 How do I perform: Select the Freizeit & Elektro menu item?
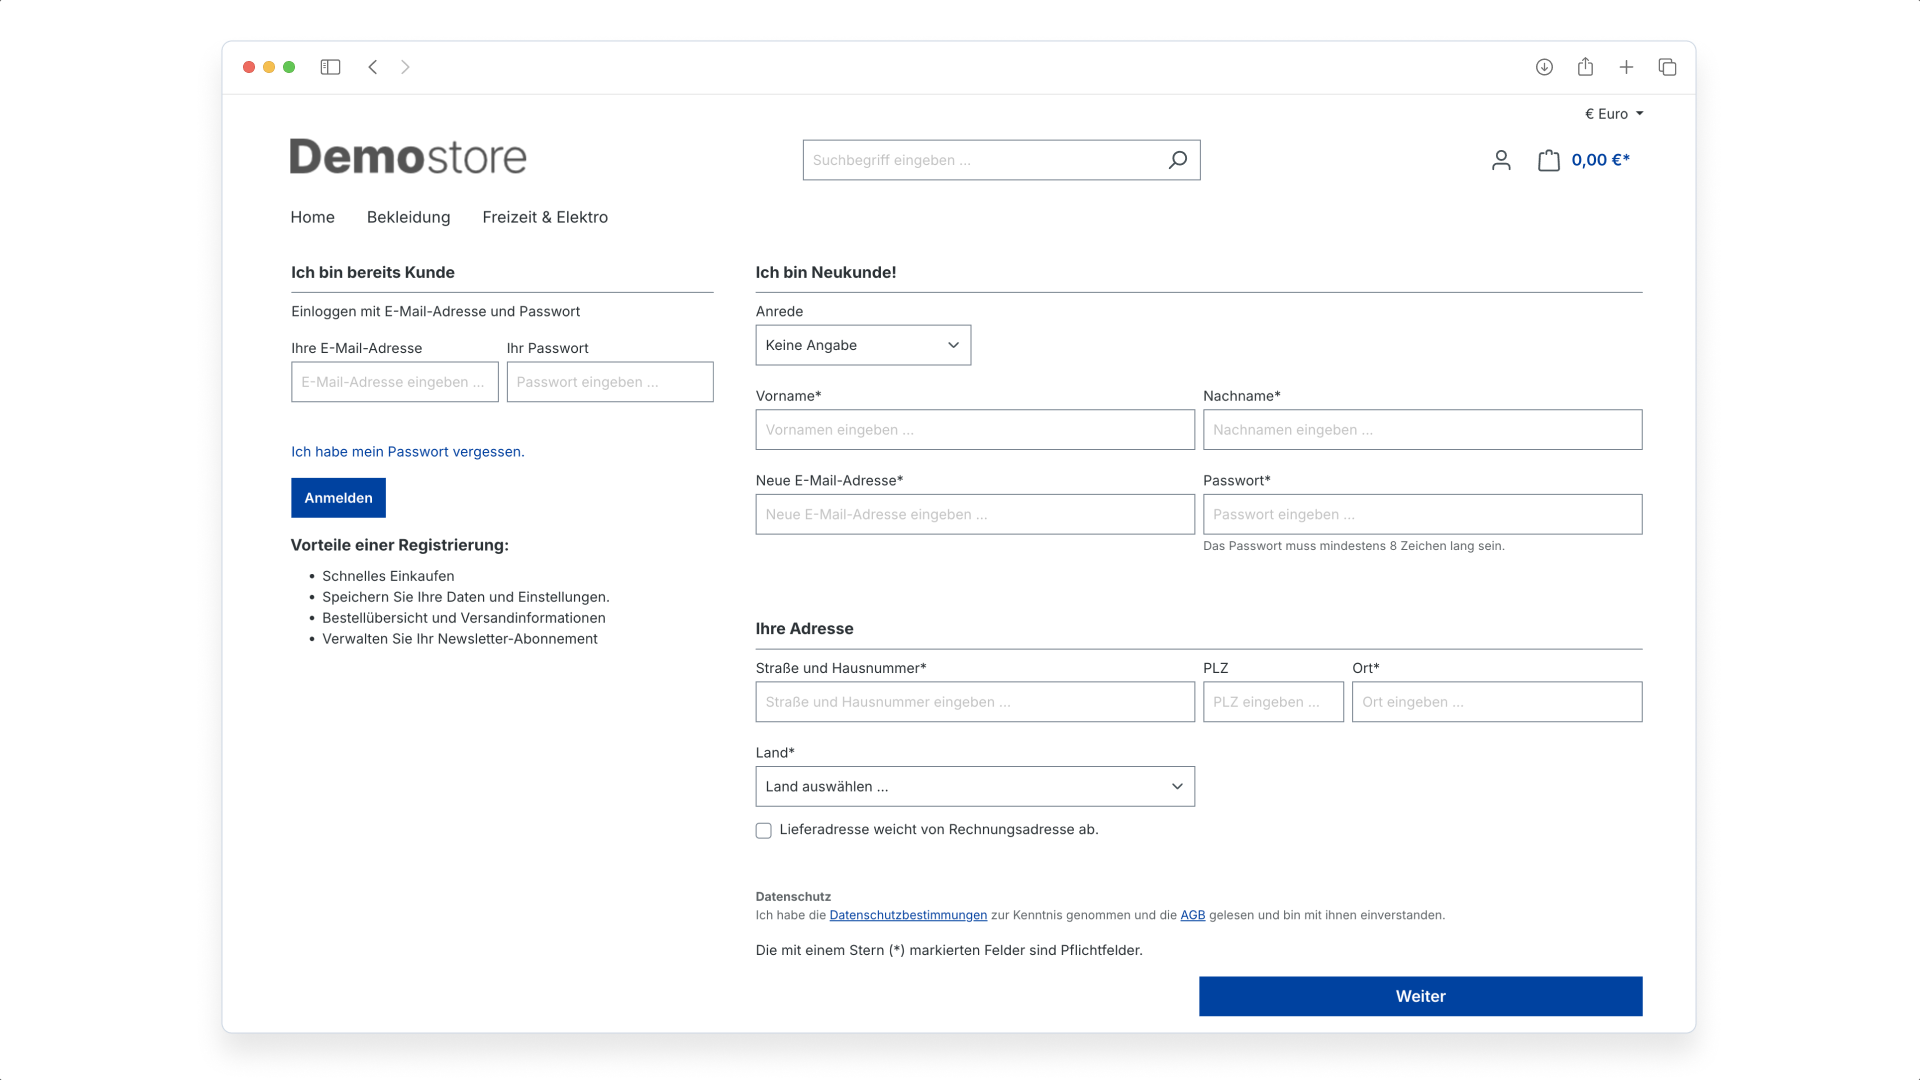[x=545, y=216]
